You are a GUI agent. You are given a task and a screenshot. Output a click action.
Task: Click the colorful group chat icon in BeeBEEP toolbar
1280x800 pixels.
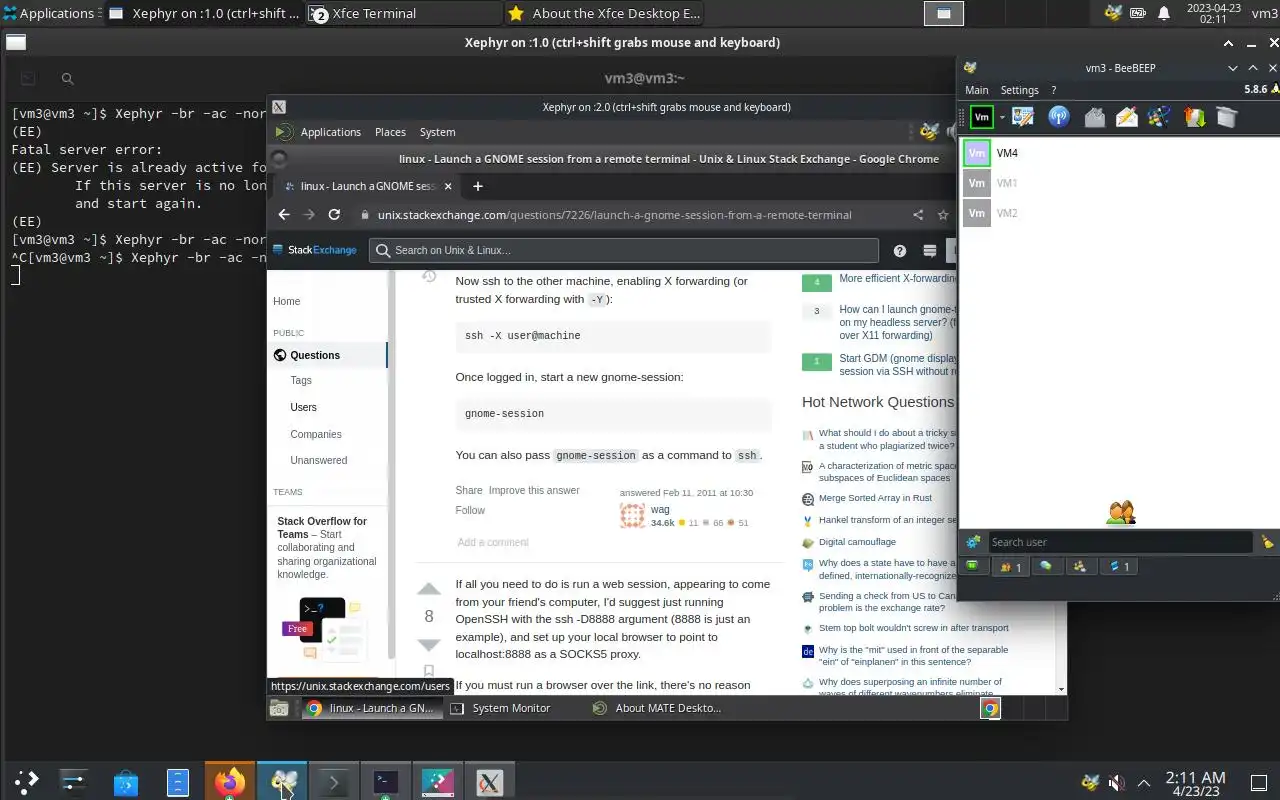click(1159, 117)
